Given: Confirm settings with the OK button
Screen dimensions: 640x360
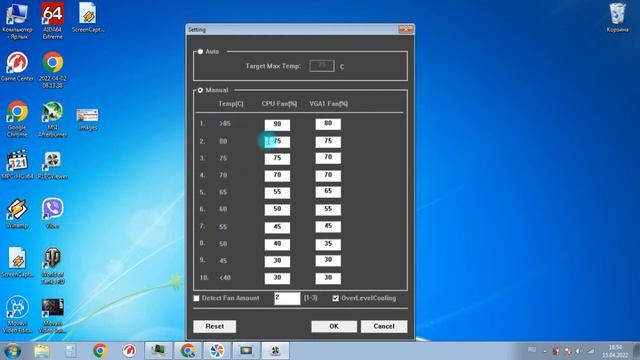Looking at the screenshot, I should click(334, 326).
